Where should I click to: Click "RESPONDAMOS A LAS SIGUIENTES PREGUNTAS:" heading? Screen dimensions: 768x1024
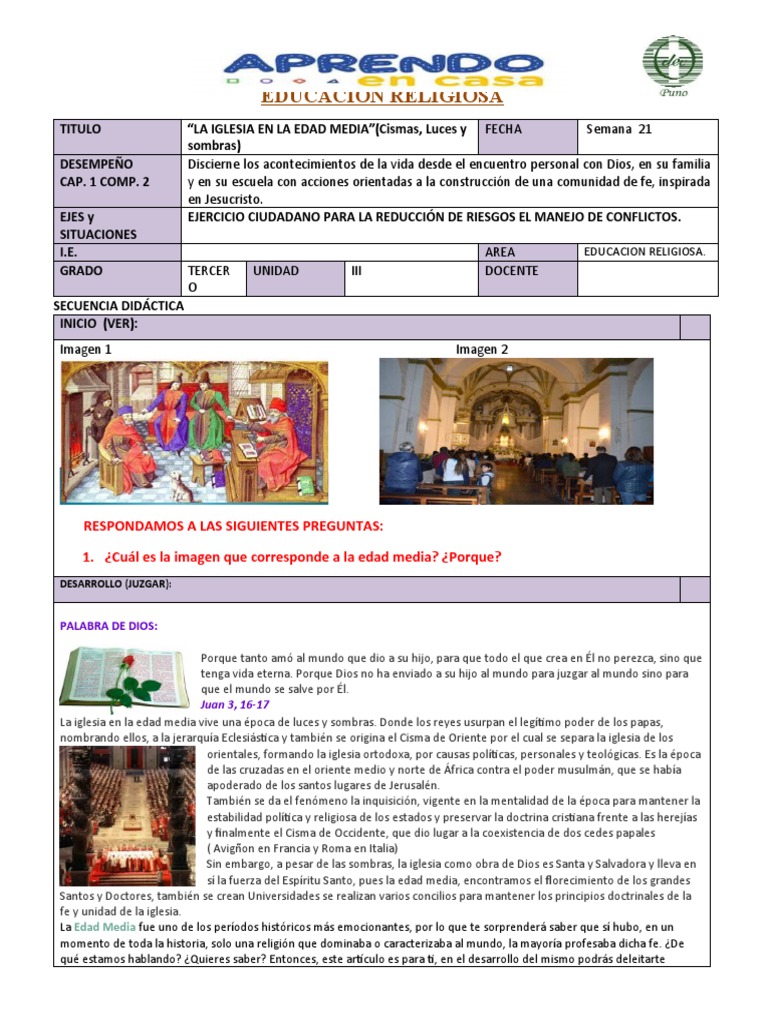233,526
